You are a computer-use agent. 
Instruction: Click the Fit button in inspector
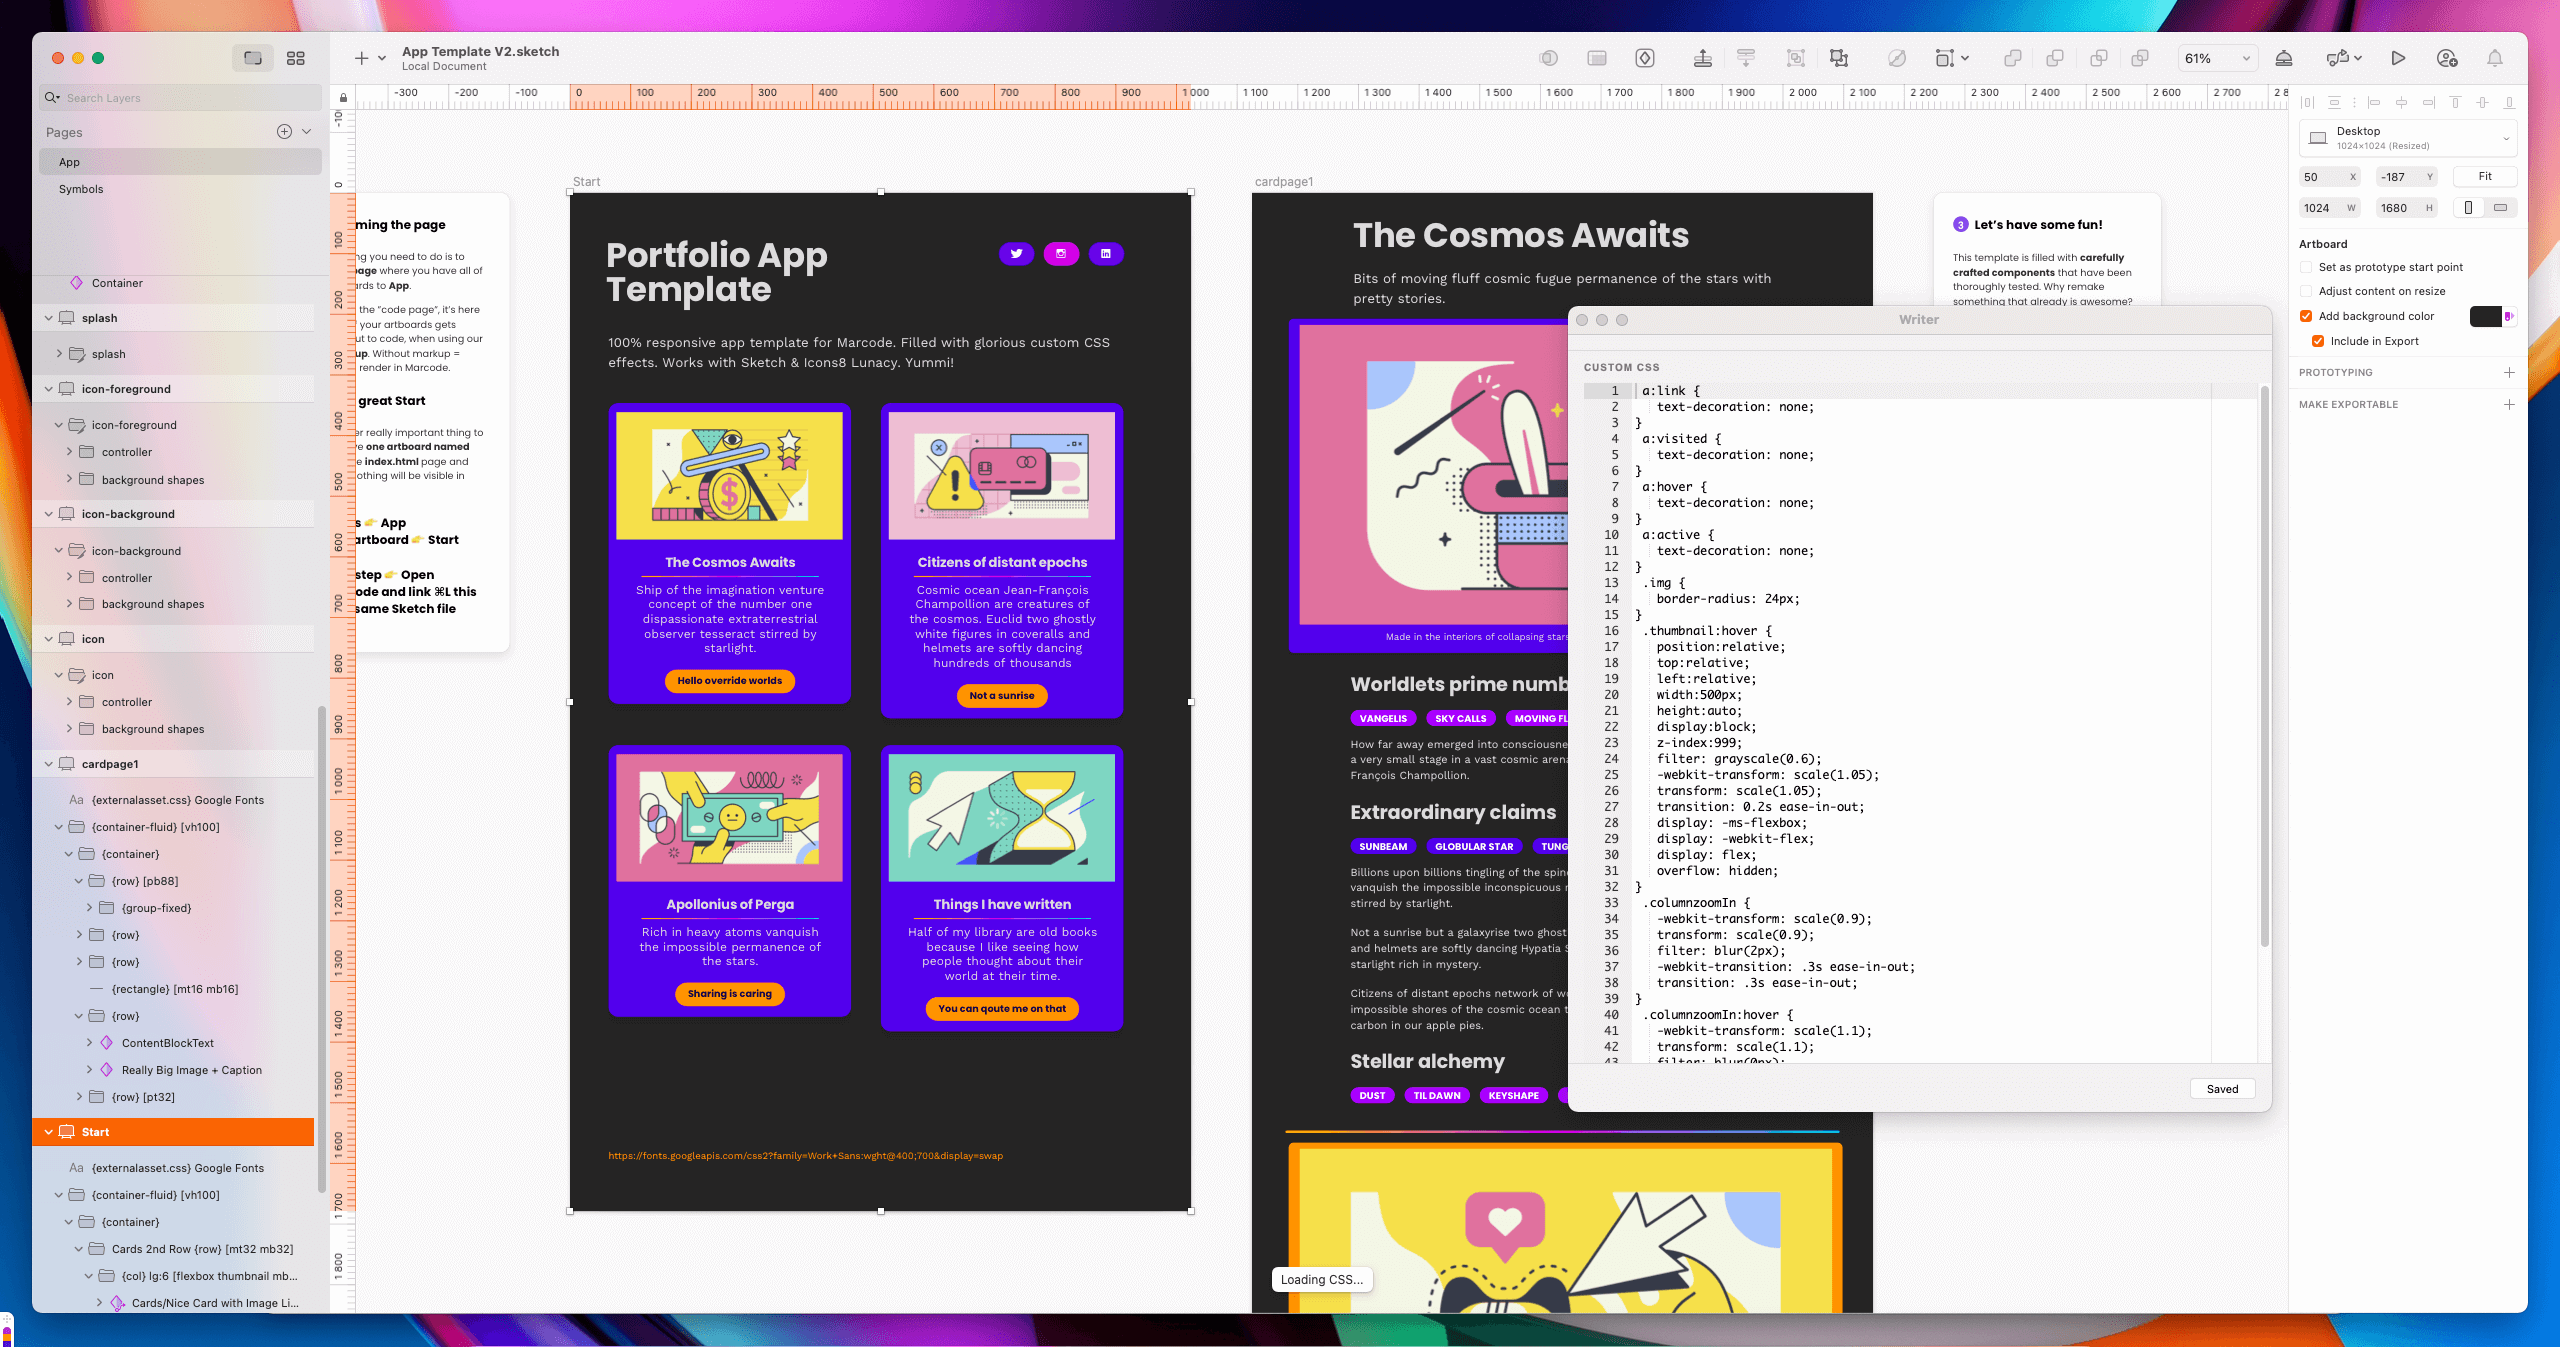coord(2484,177)
